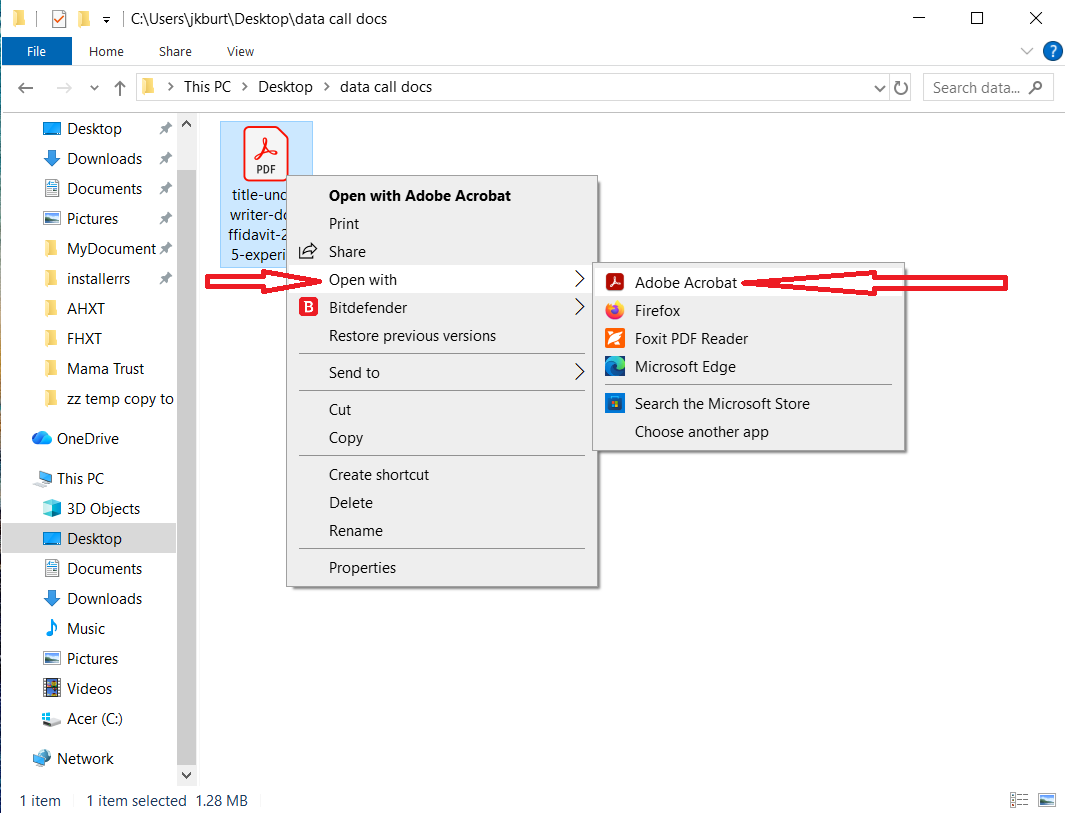Open 3D Objects under This PC

coord(103,508)
